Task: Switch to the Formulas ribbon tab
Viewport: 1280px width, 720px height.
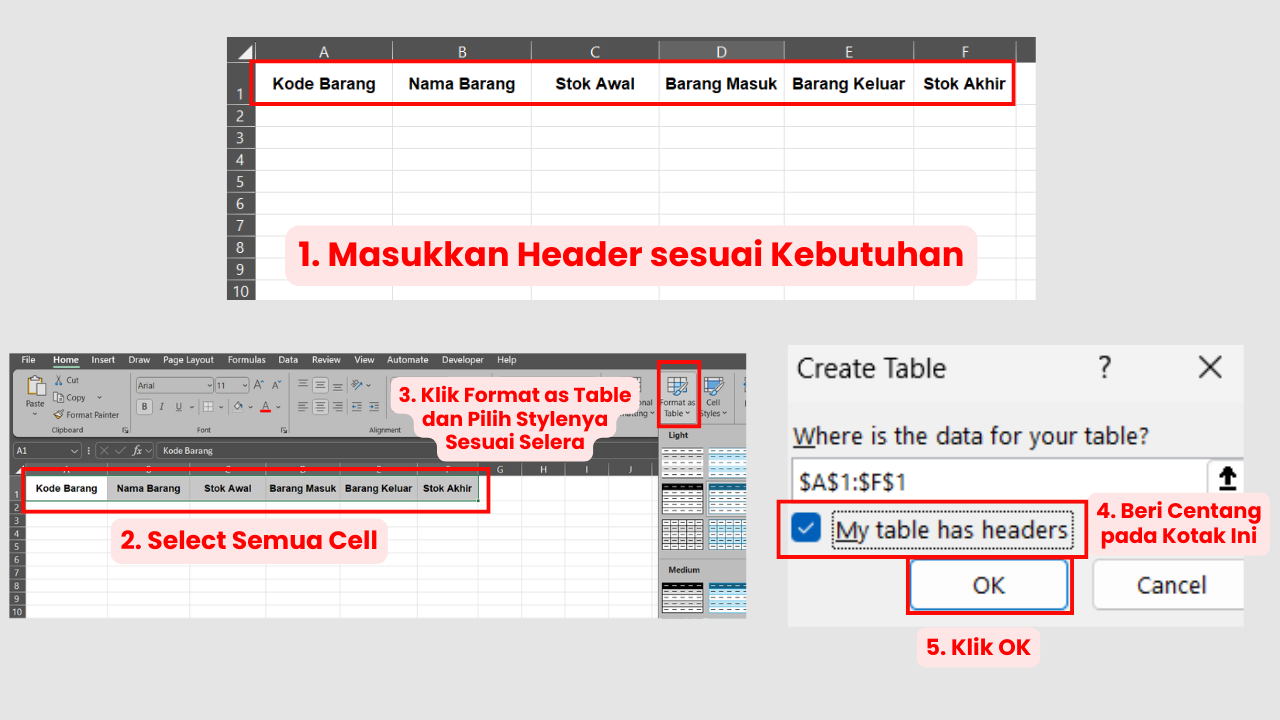Action: [x=247, y=360]
